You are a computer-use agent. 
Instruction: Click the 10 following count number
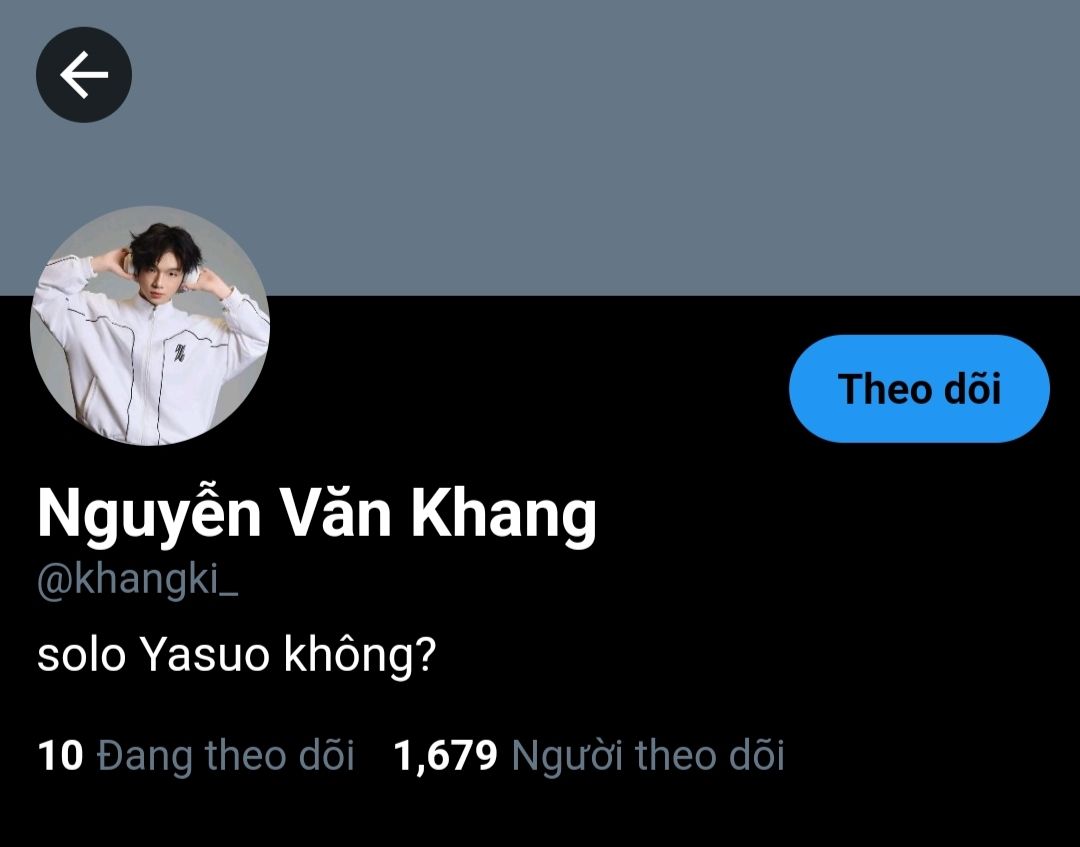pos(61,755)
